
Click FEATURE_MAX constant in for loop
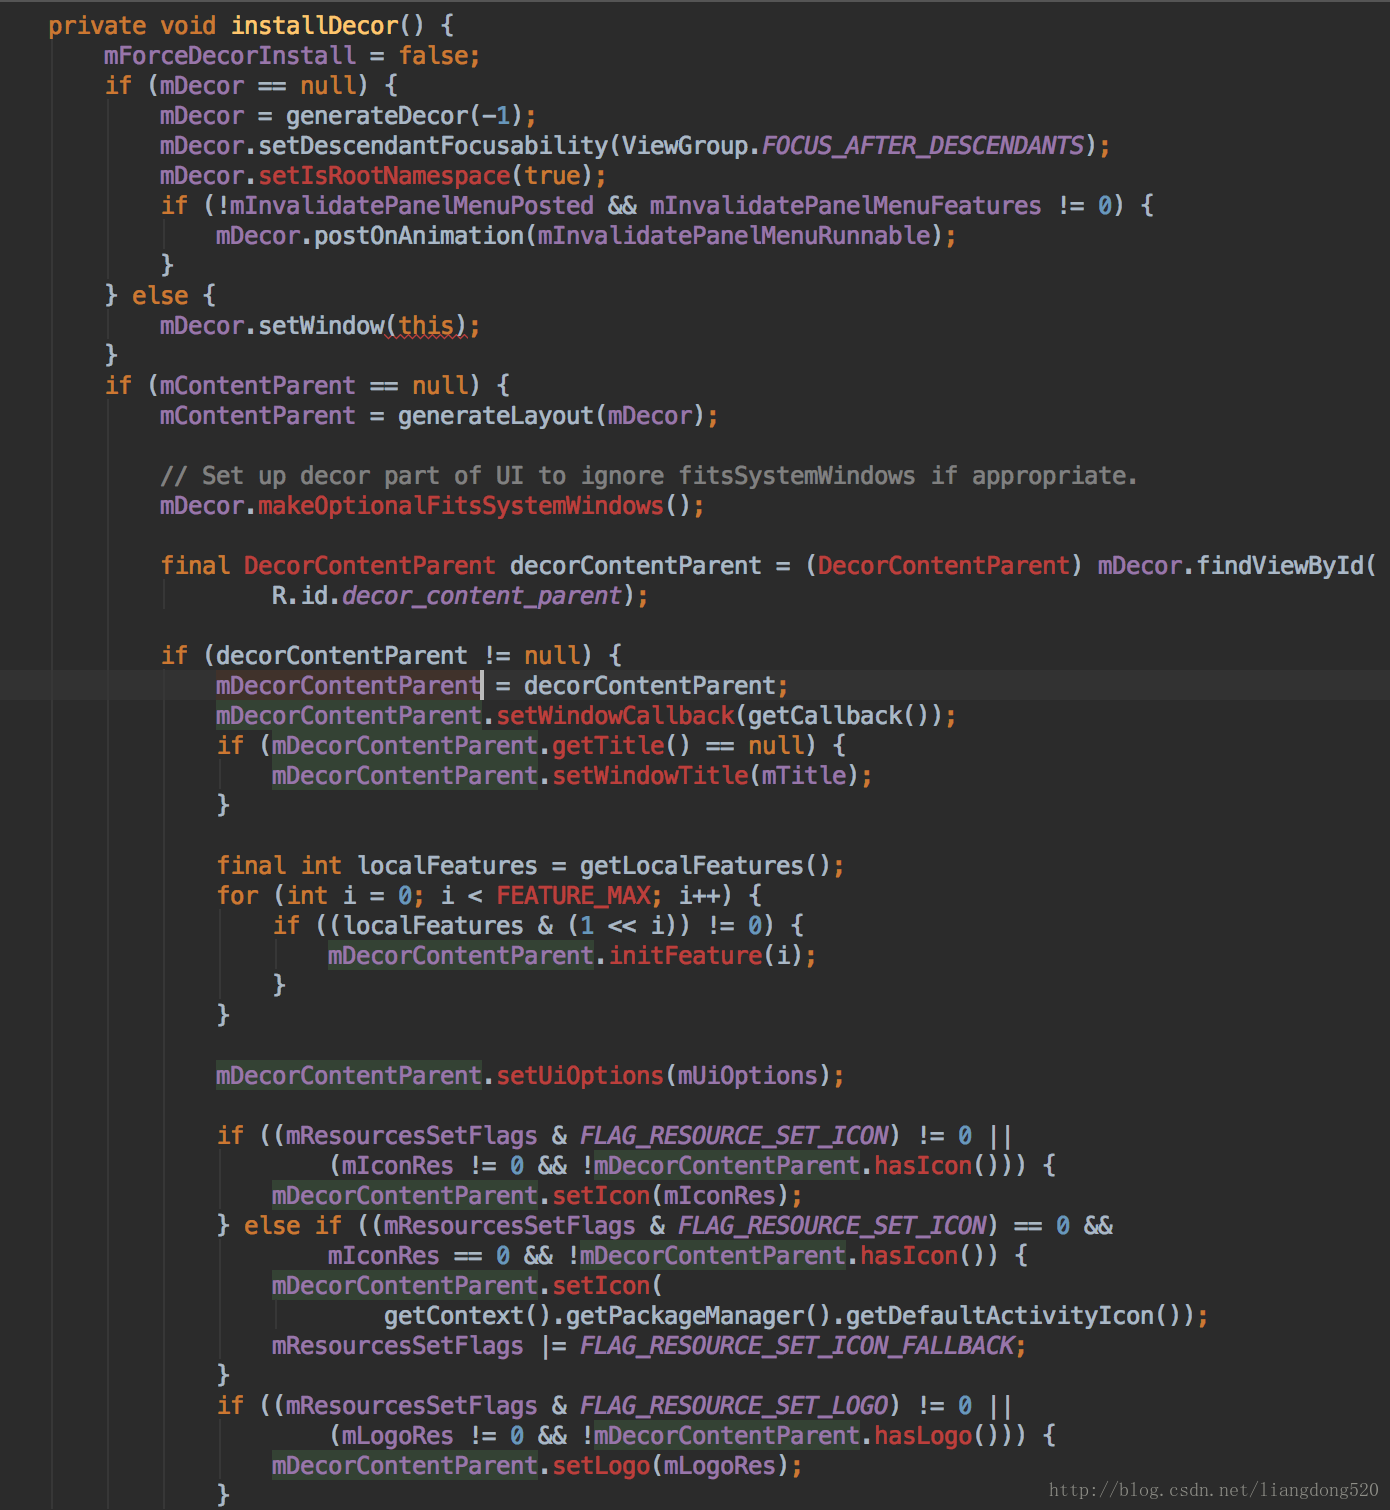tap(573, 896)
